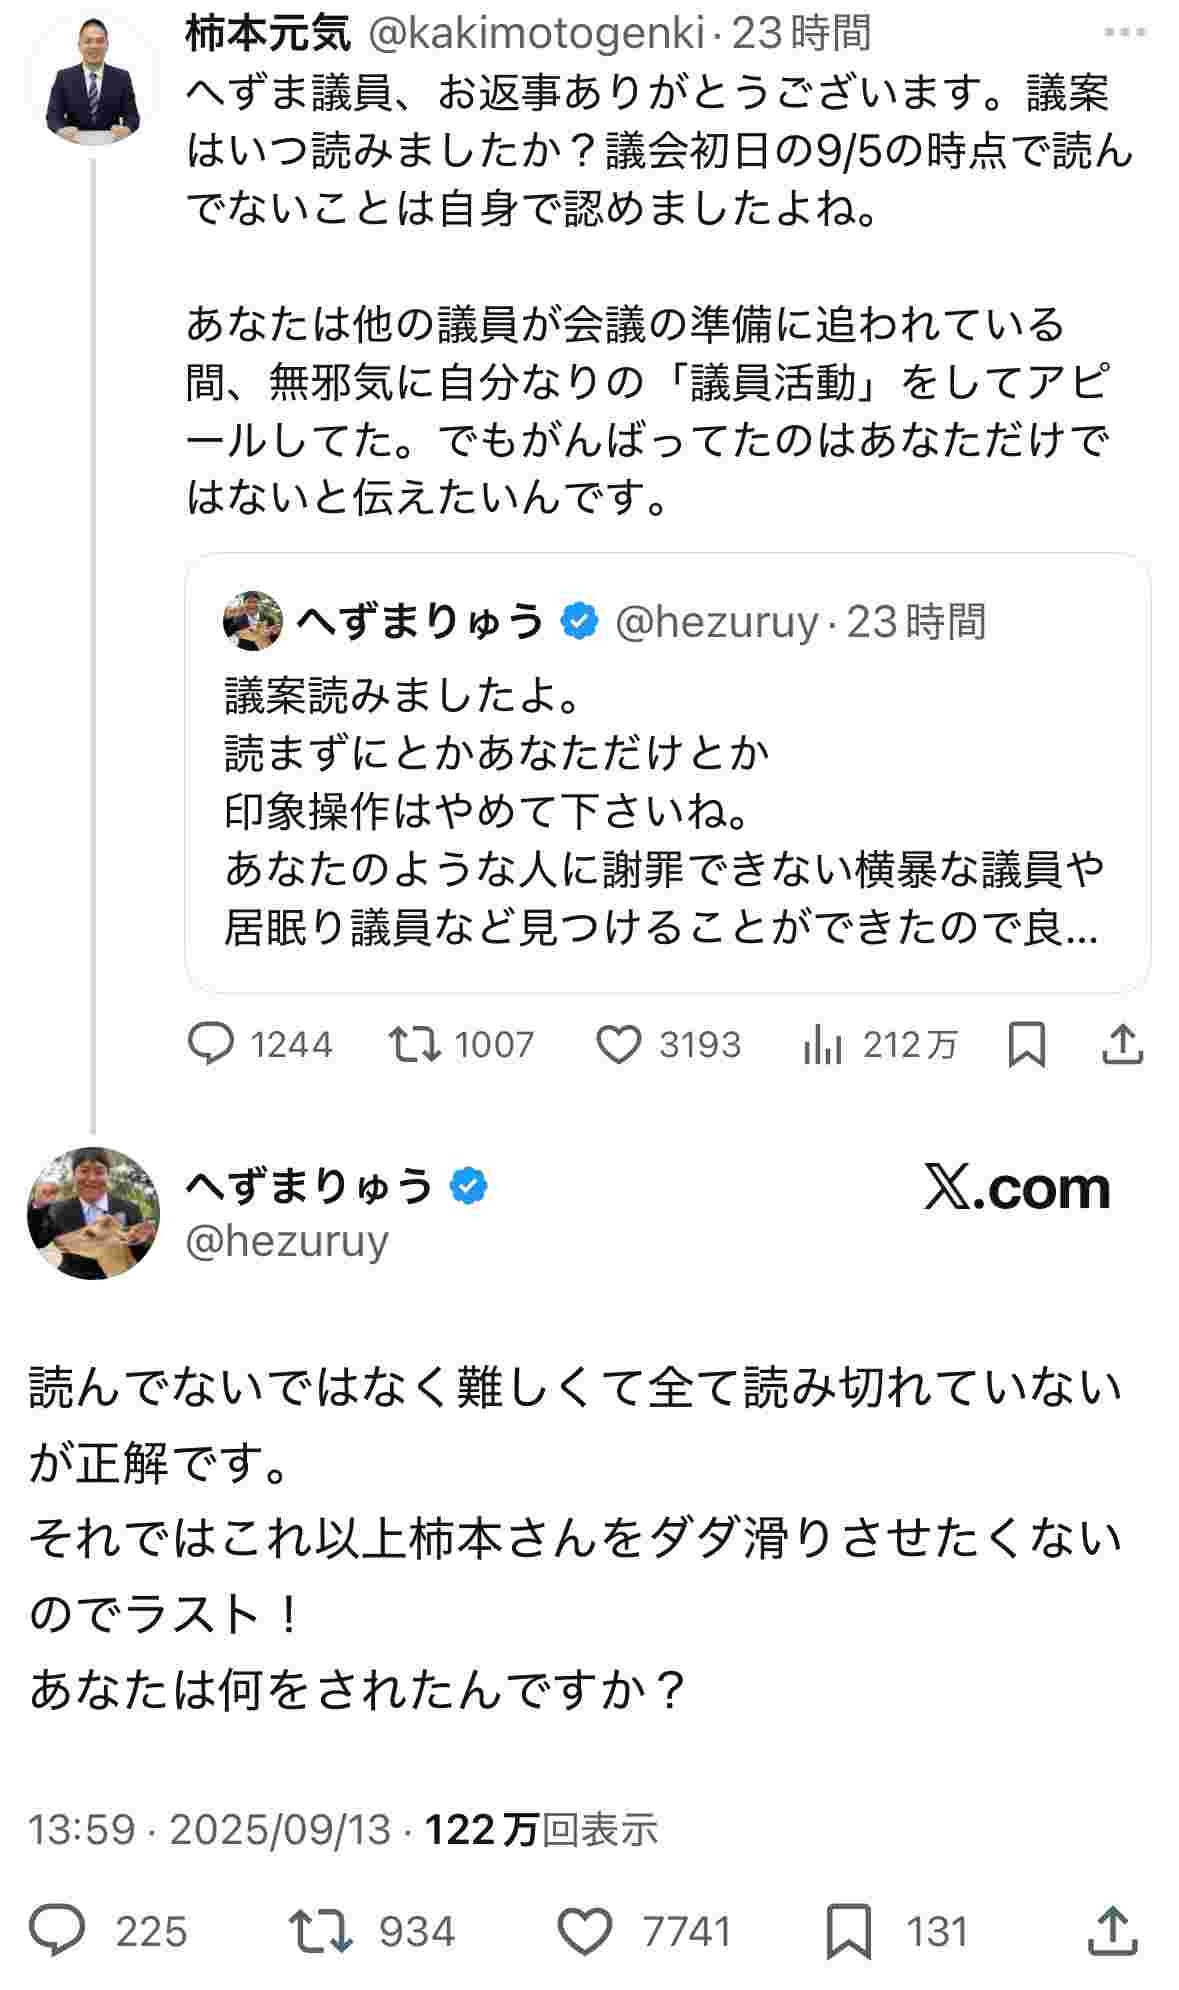Share the main へずまりゅう tweet
The height and width of the screenshot is (1990, 1179).
click(x=1112, y=1931)
